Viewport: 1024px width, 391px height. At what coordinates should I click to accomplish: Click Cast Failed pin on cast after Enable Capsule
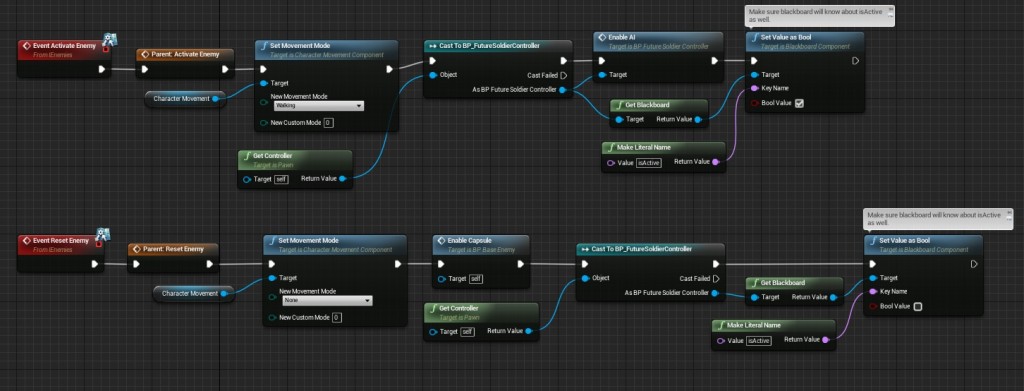(716, 279)
